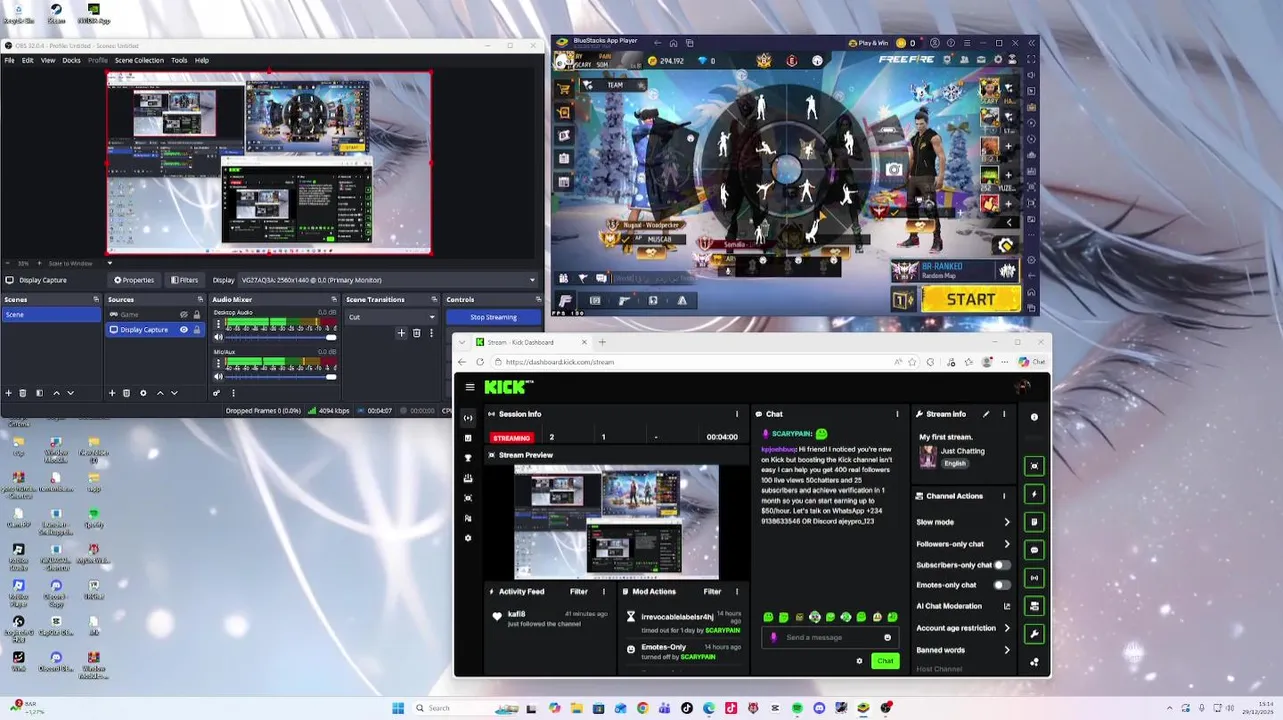Viewport: 1283px width, 720px height.
Task: Click Kick sidebar trophy icon
Action: 468,458
